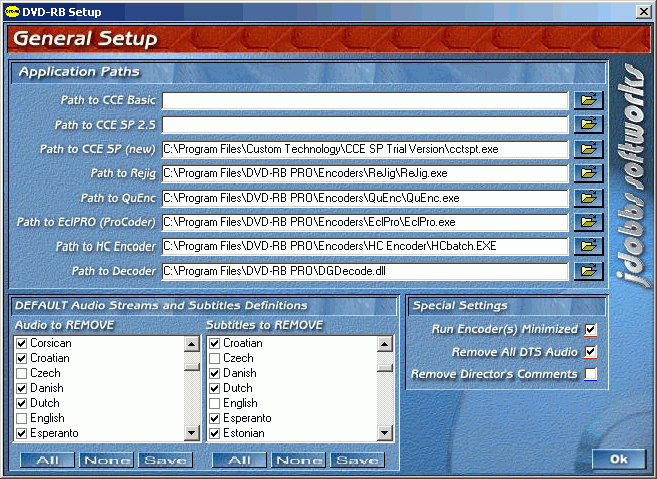Enable Remove Director's Comments

(591, 374)
